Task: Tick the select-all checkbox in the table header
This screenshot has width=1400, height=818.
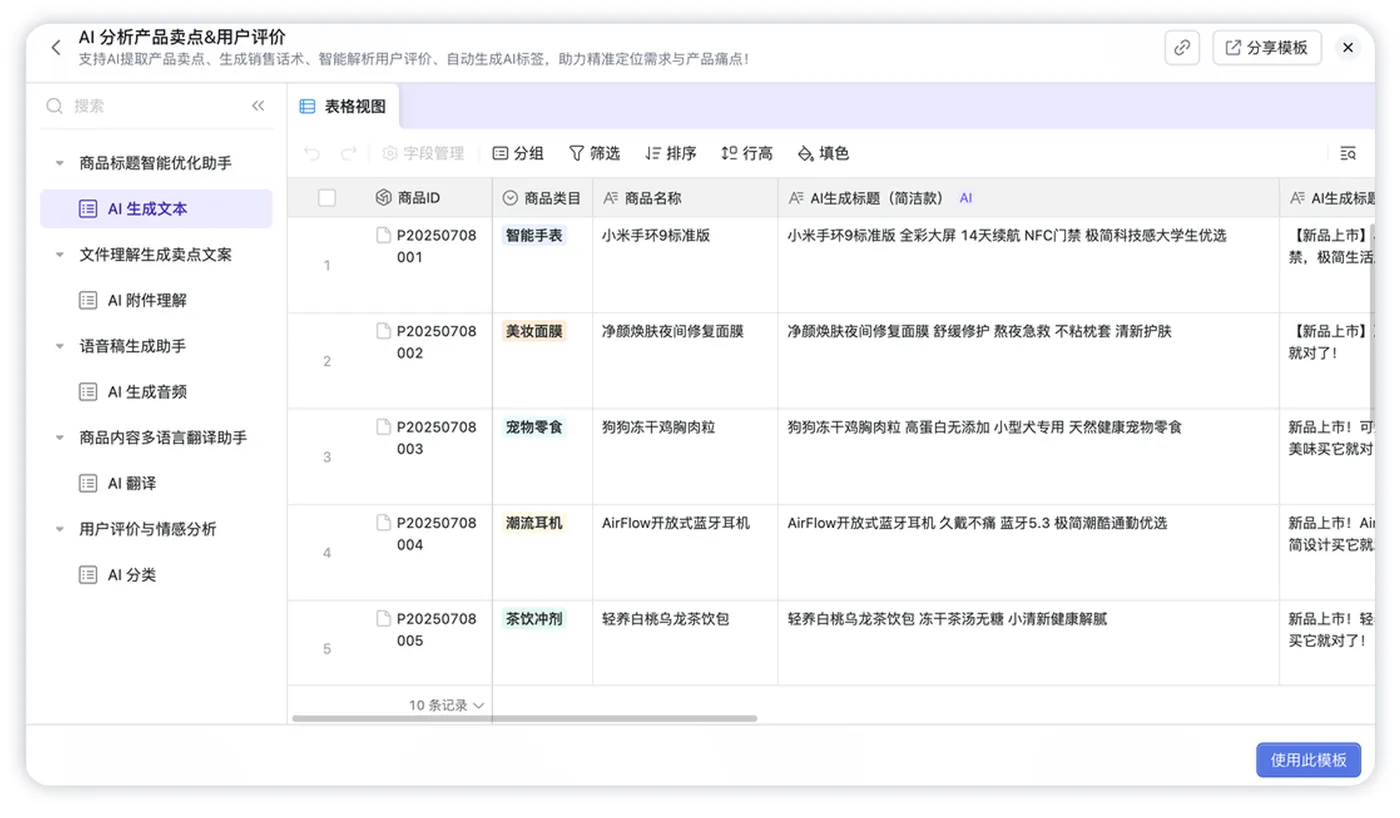Action: click(327, 198)
